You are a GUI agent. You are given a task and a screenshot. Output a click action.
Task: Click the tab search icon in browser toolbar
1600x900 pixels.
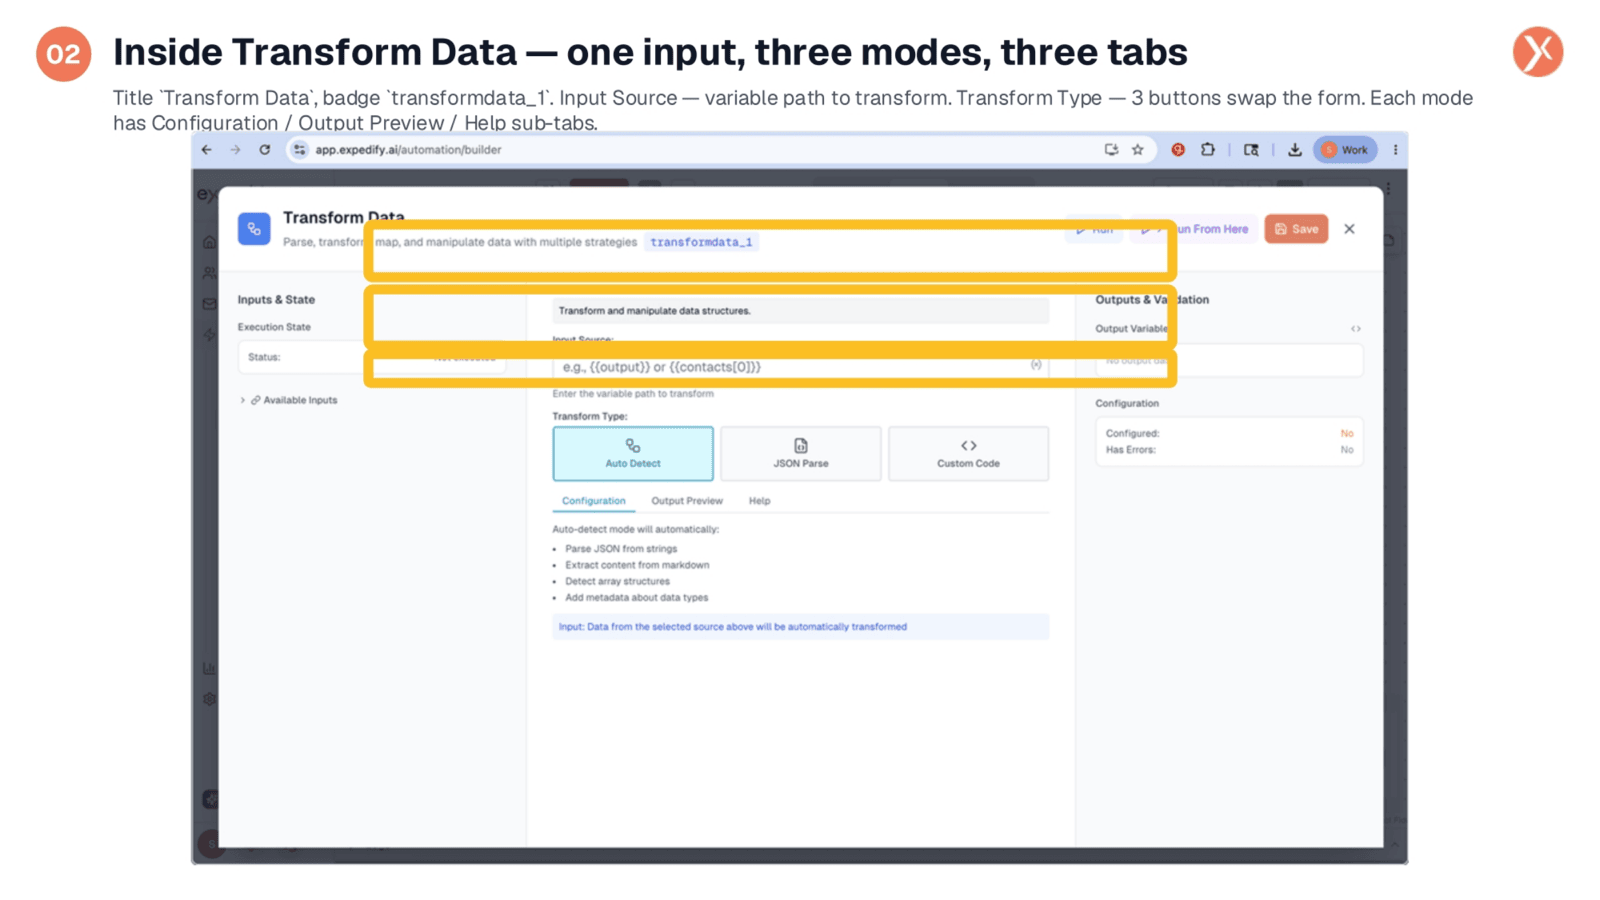[1251, 150]
